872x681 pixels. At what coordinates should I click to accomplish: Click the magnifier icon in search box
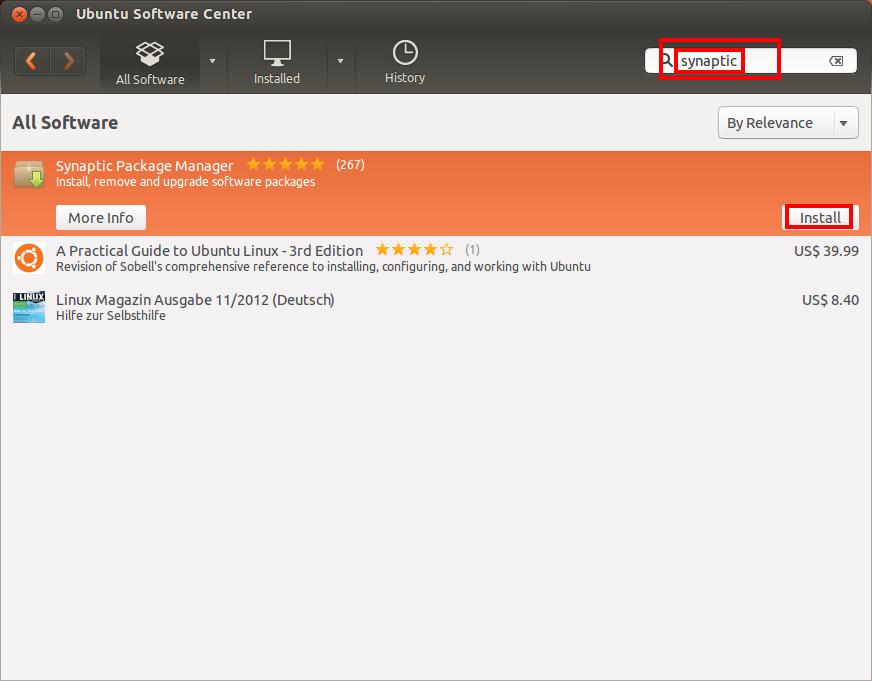667,61
